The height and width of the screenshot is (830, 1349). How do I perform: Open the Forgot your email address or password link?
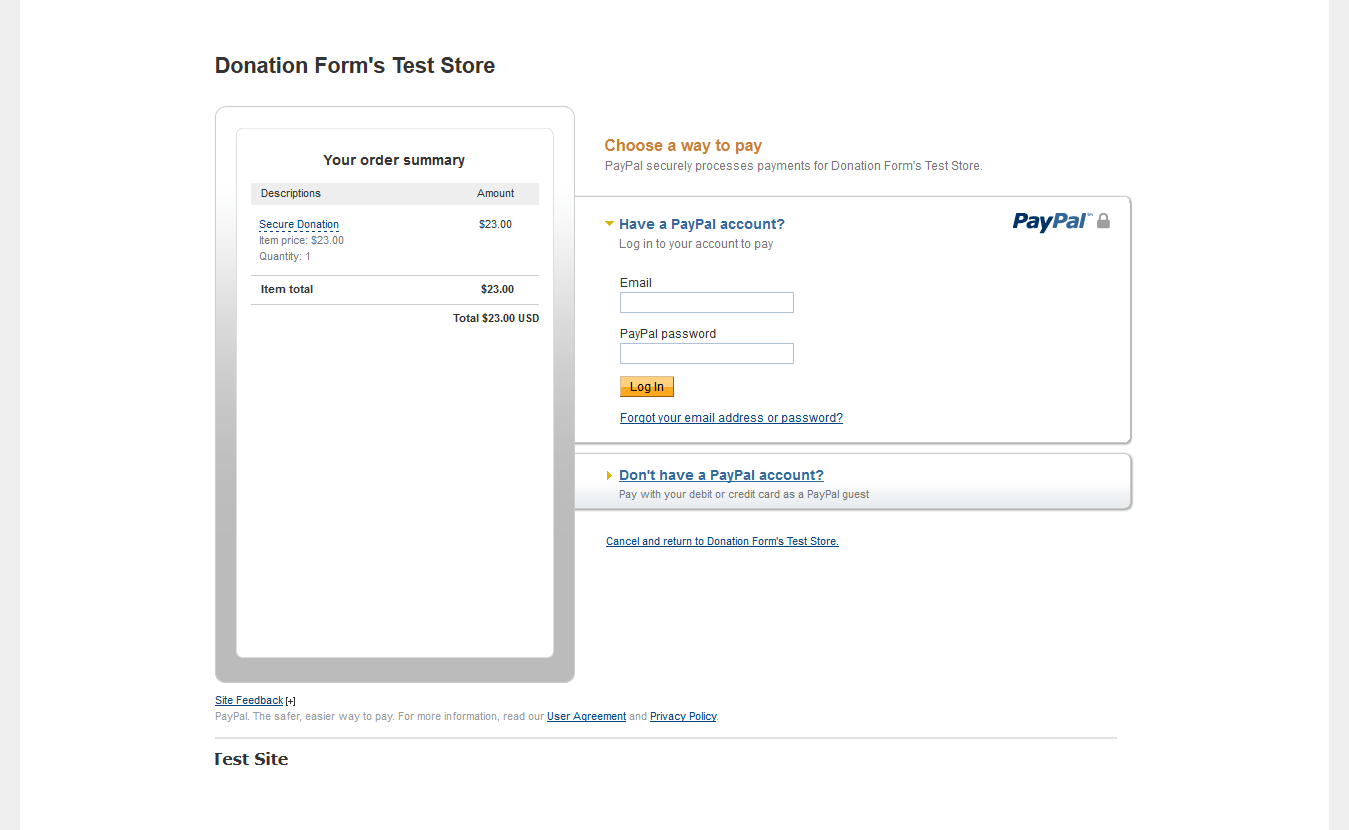point(731,417)
